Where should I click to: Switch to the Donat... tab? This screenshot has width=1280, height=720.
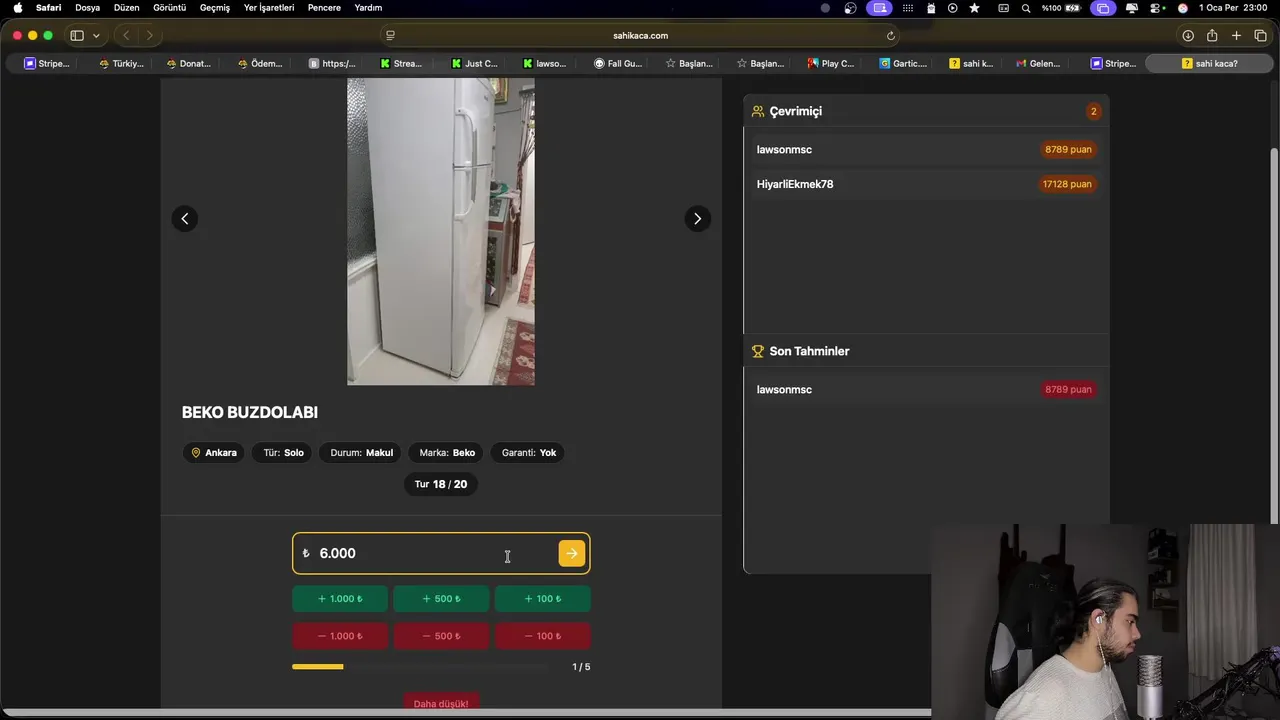pos(189,63)
